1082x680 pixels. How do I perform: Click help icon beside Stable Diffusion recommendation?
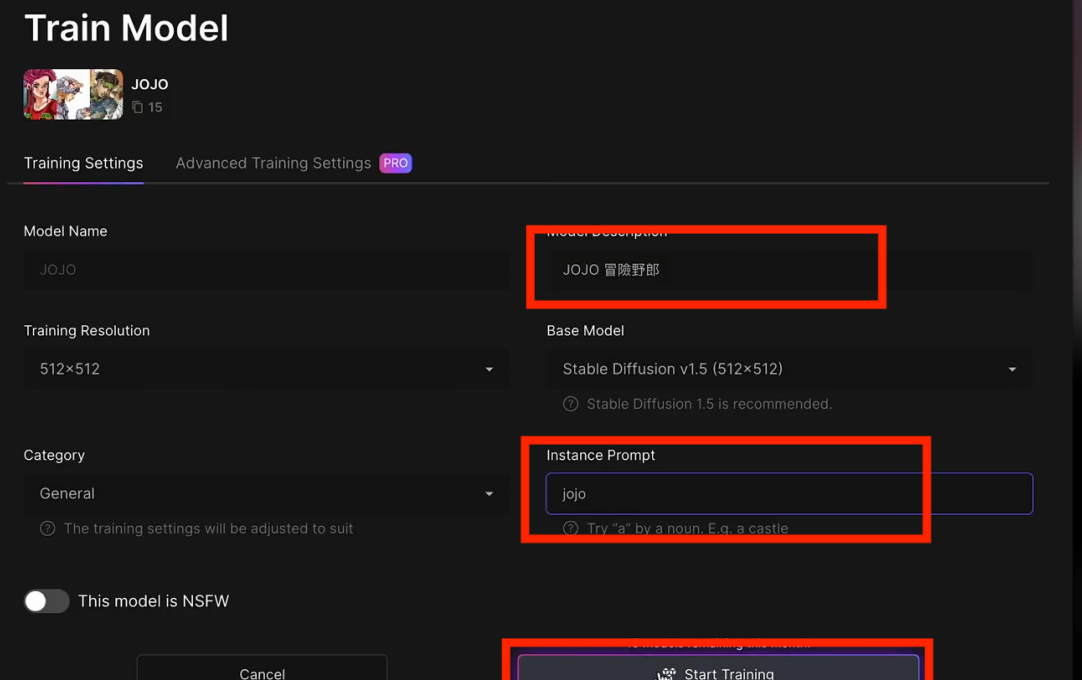pyautogui.click(x=570, y=404)
